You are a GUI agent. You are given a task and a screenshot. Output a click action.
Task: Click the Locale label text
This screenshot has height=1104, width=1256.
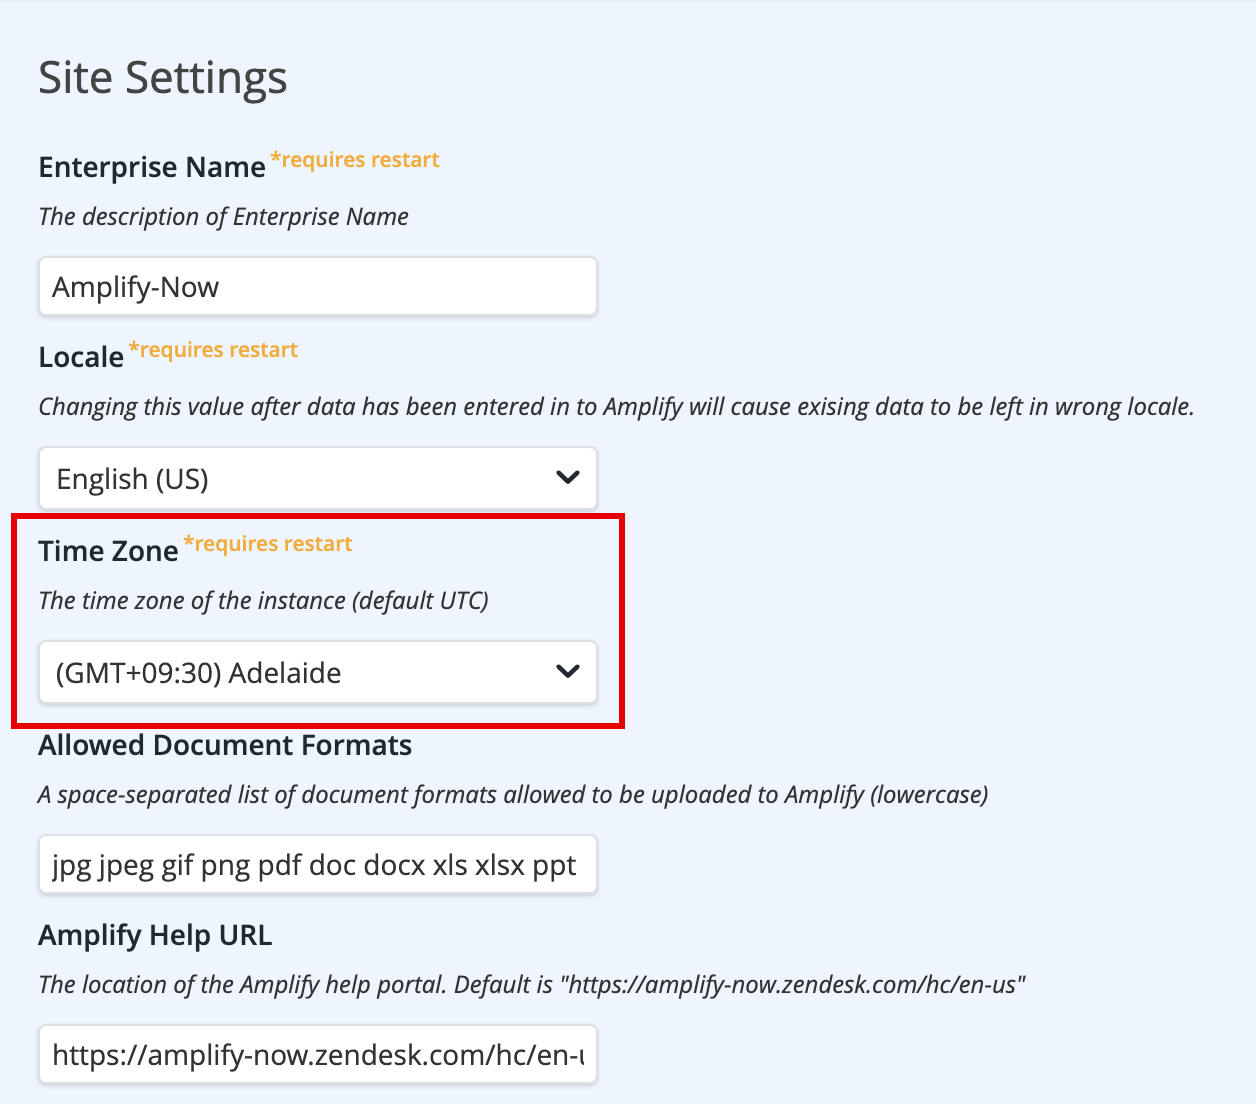pos(81,357)
